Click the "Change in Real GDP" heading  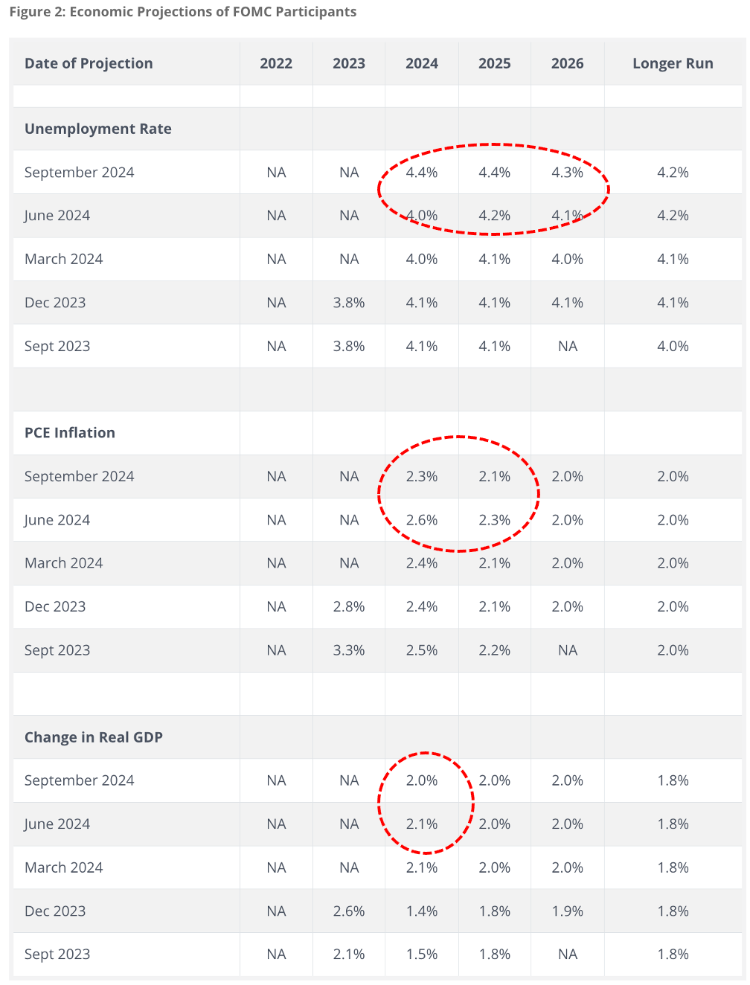pos(94,737)
